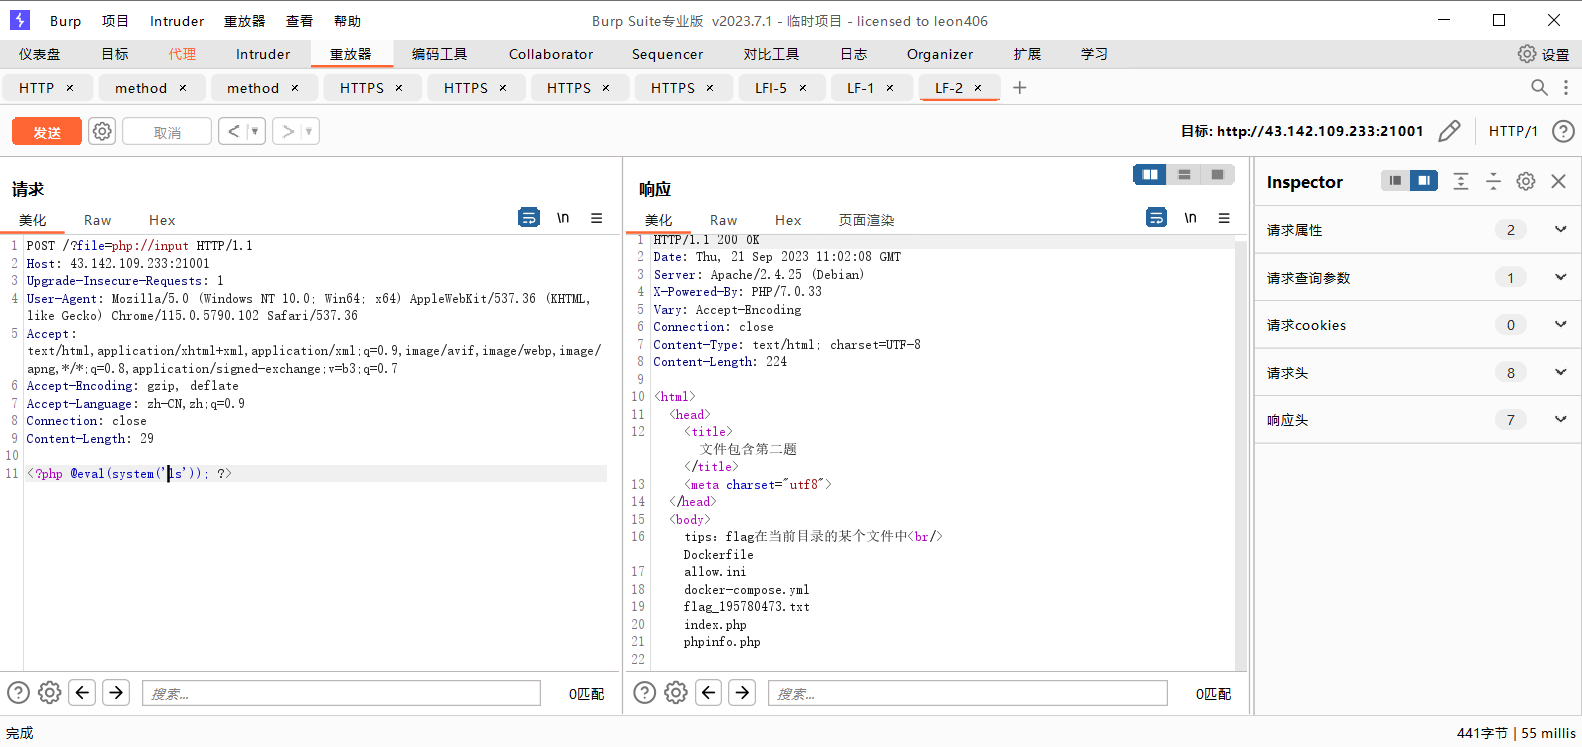Image resolution: width=1582 pixels, height=747 pixels.
Task: Open the Organizer tab
Action: pyautogui.click(x=940, y=54)
